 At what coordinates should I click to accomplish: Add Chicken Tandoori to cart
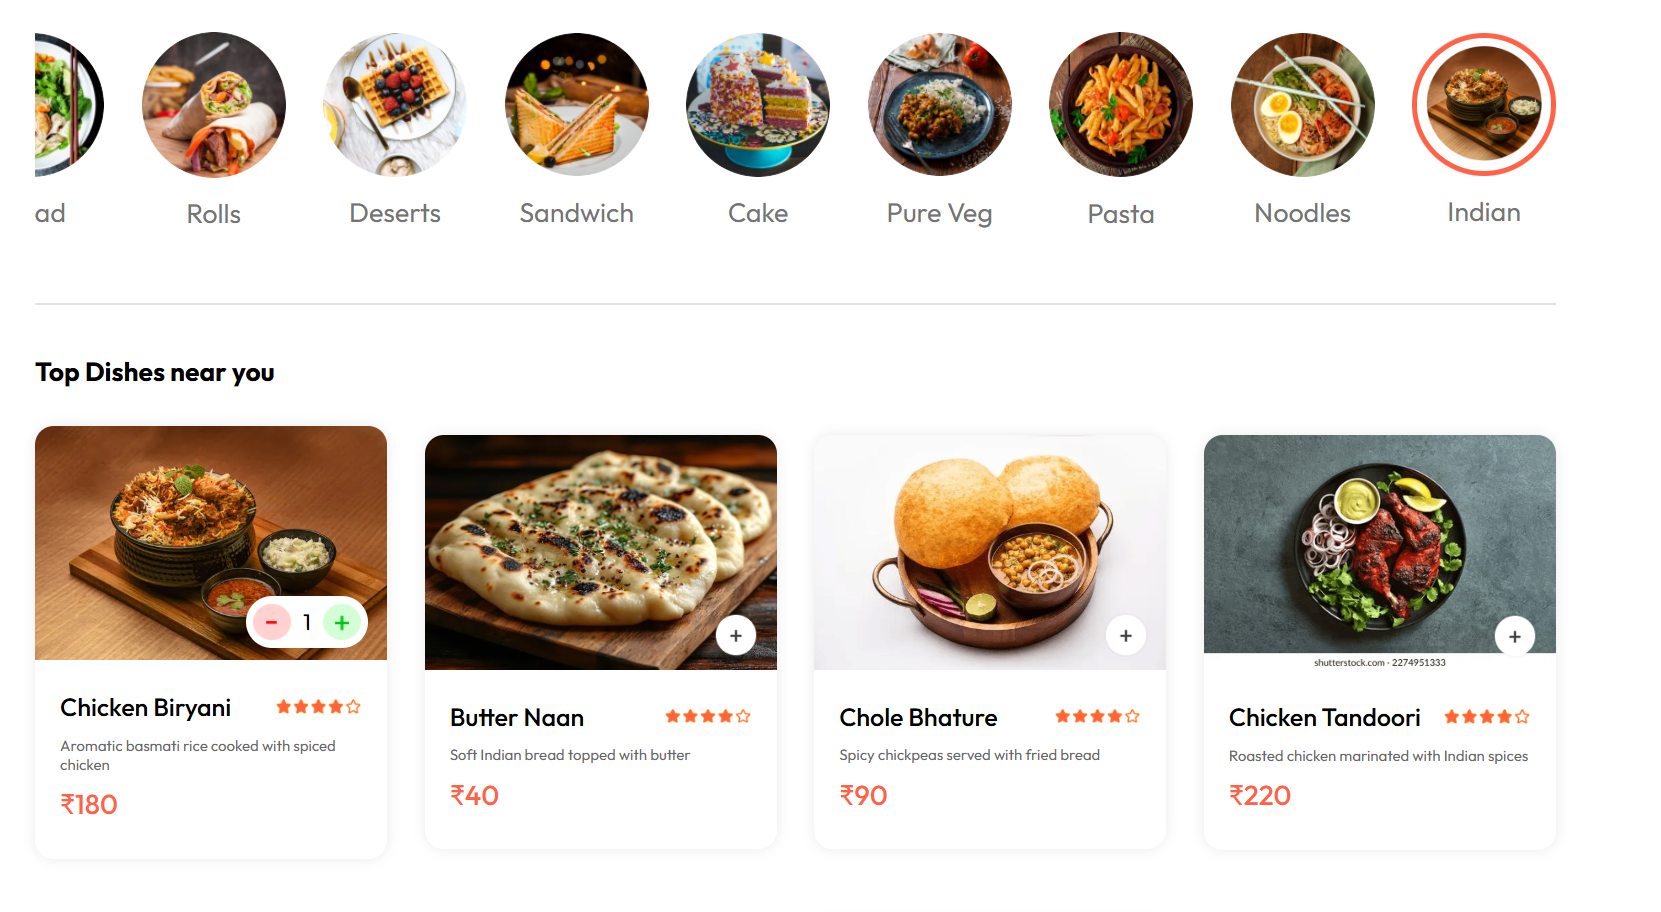click(1515, 637)
